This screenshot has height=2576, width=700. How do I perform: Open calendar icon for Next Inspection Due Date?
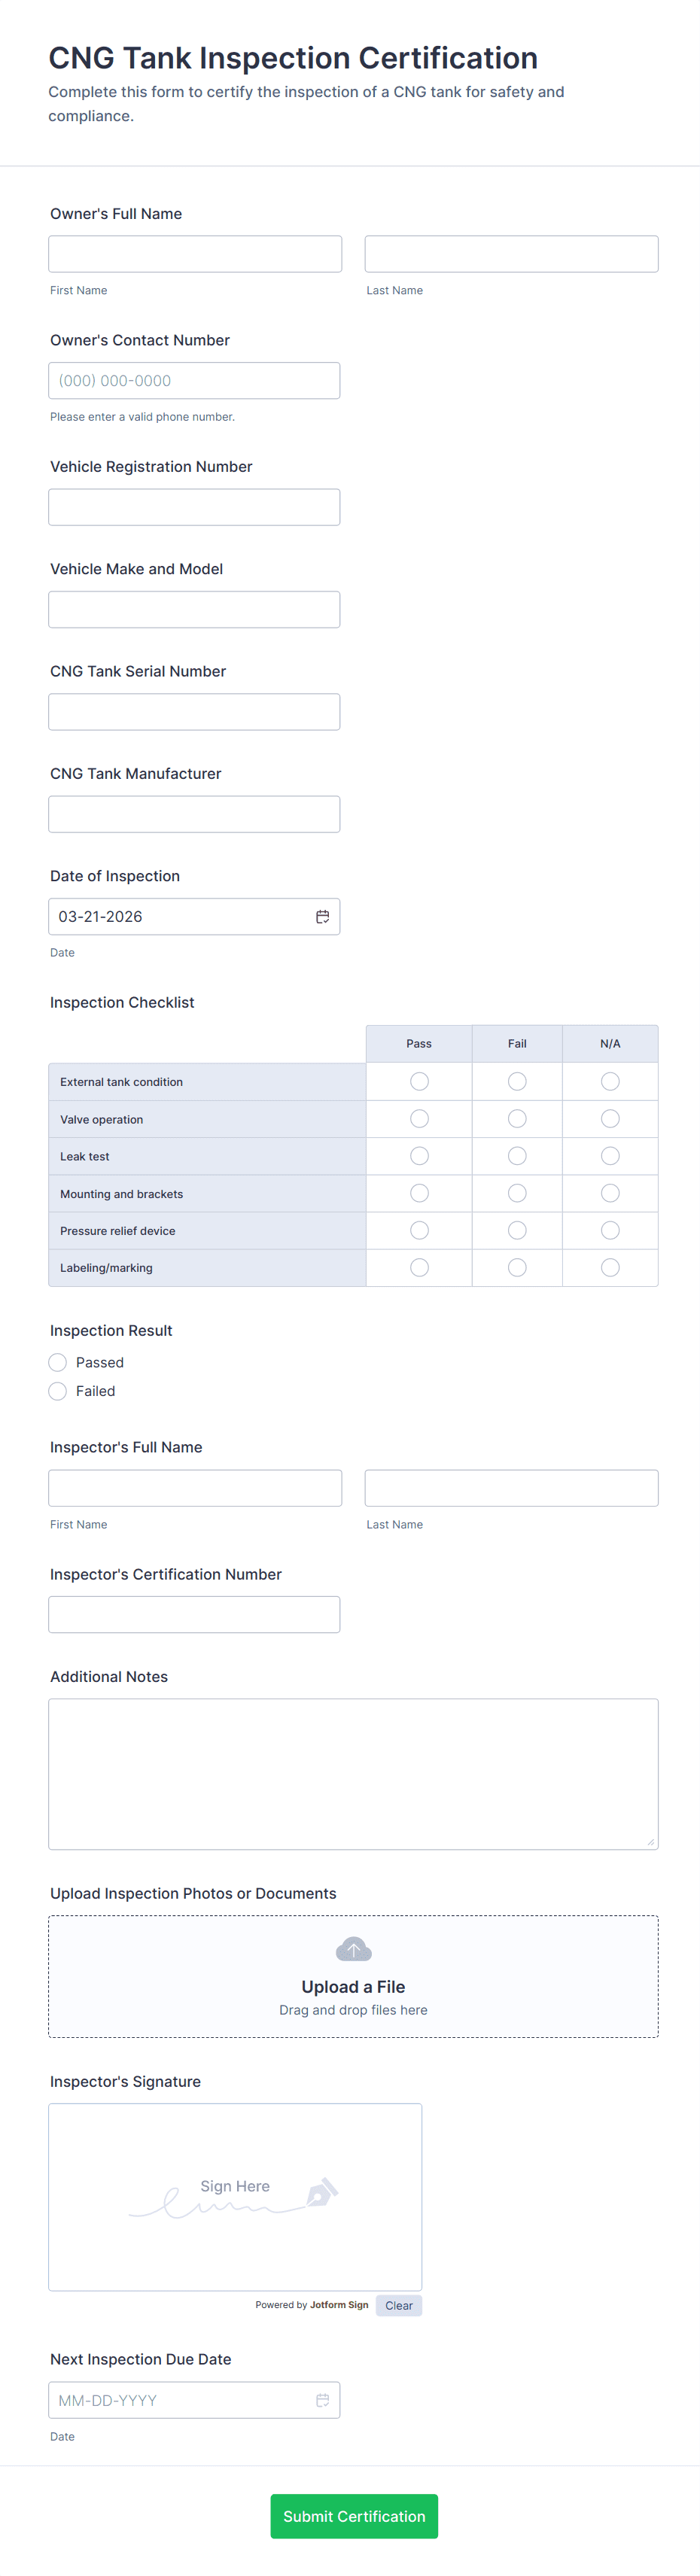pyautogui.click(x=322, y=2399)
